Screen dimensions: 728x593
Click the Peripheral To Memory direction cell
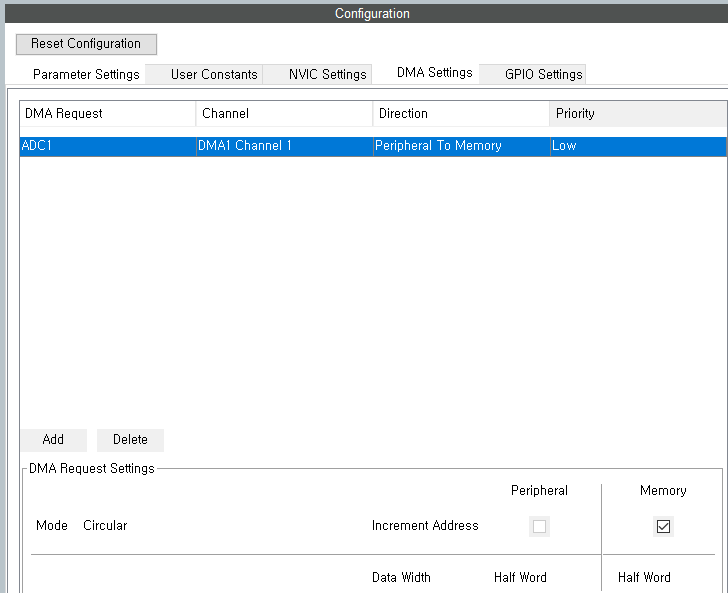click(461, 146)
